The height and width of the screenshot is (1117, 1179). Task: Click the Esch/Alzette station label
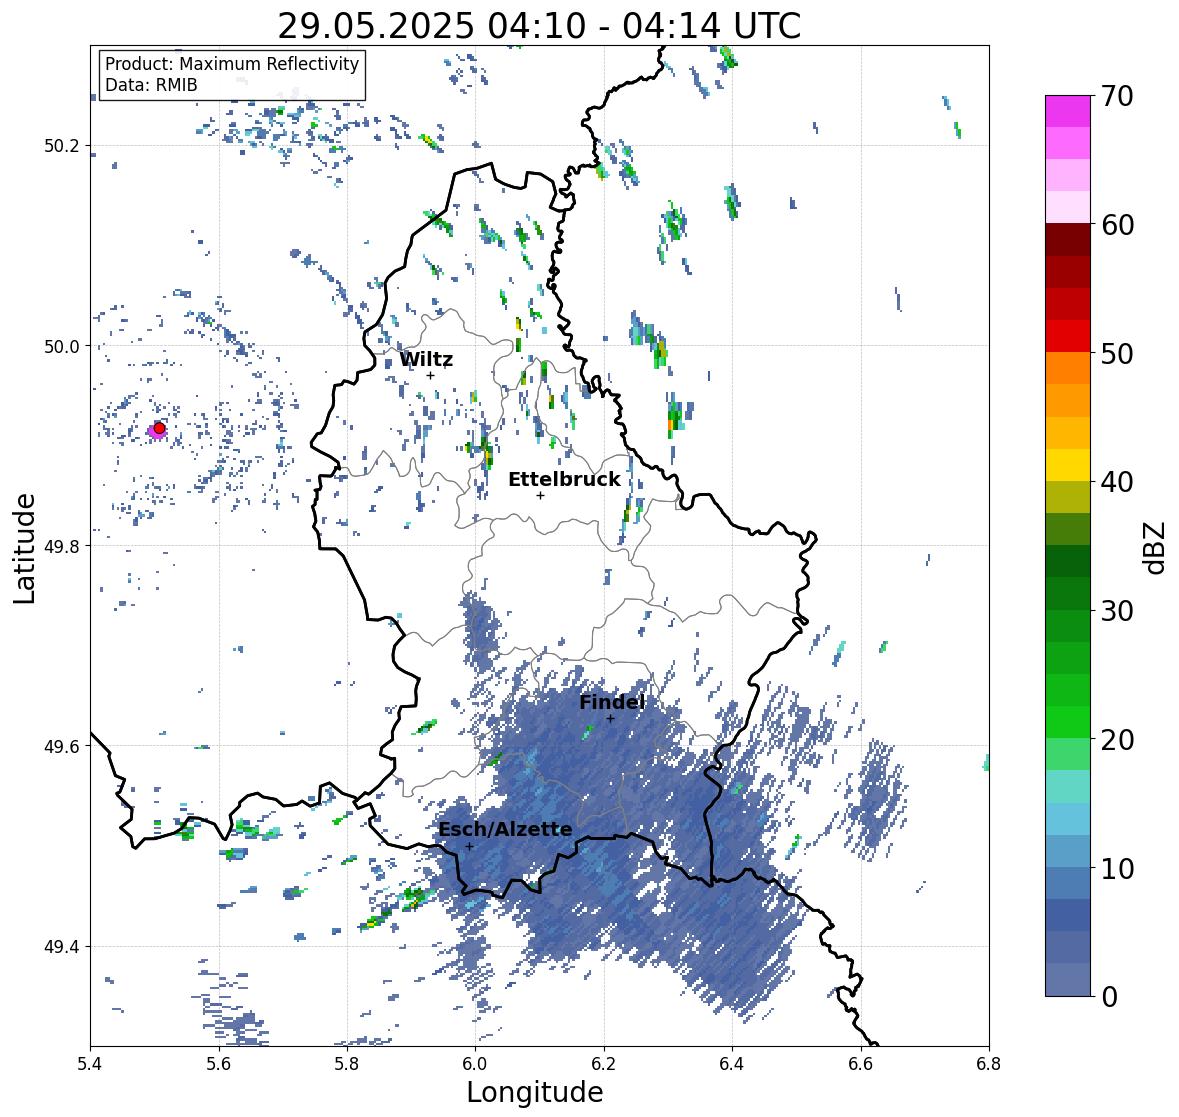pos(505,830)
